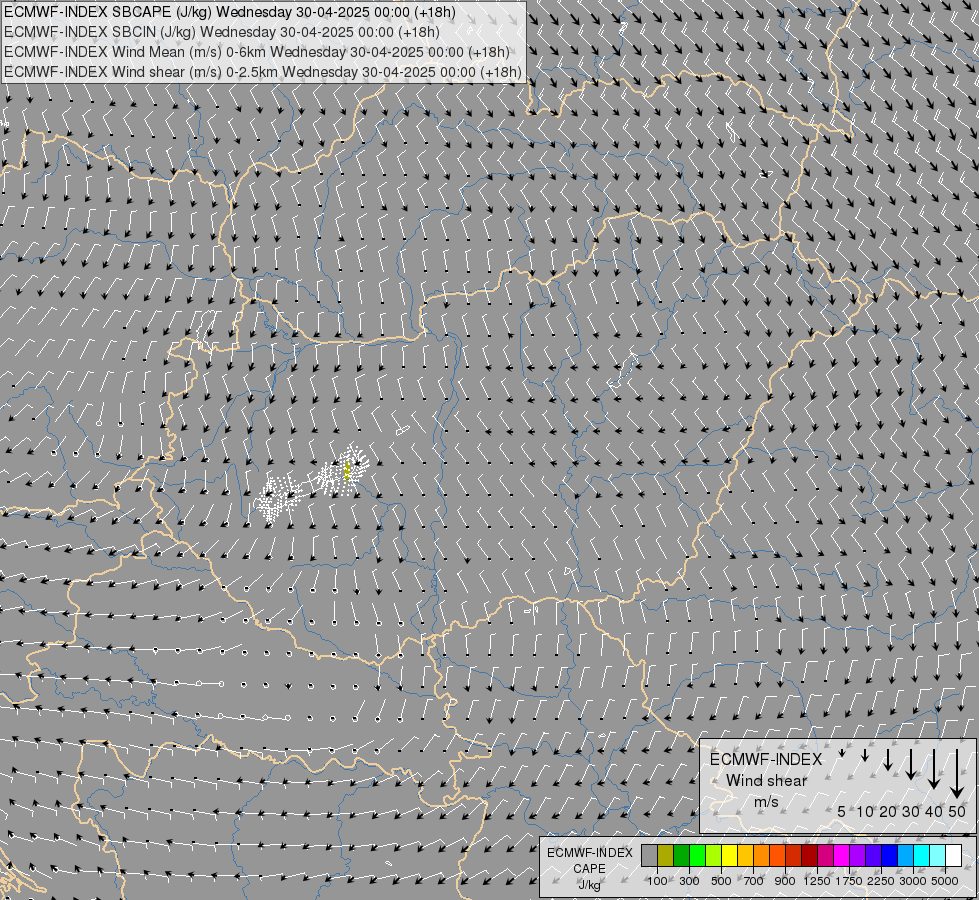Image resolution: width=979 pixels, height=900 pixels.
Task: Click the 50 m/s wind shear reference arrow
Action: (x=957, y=774)
